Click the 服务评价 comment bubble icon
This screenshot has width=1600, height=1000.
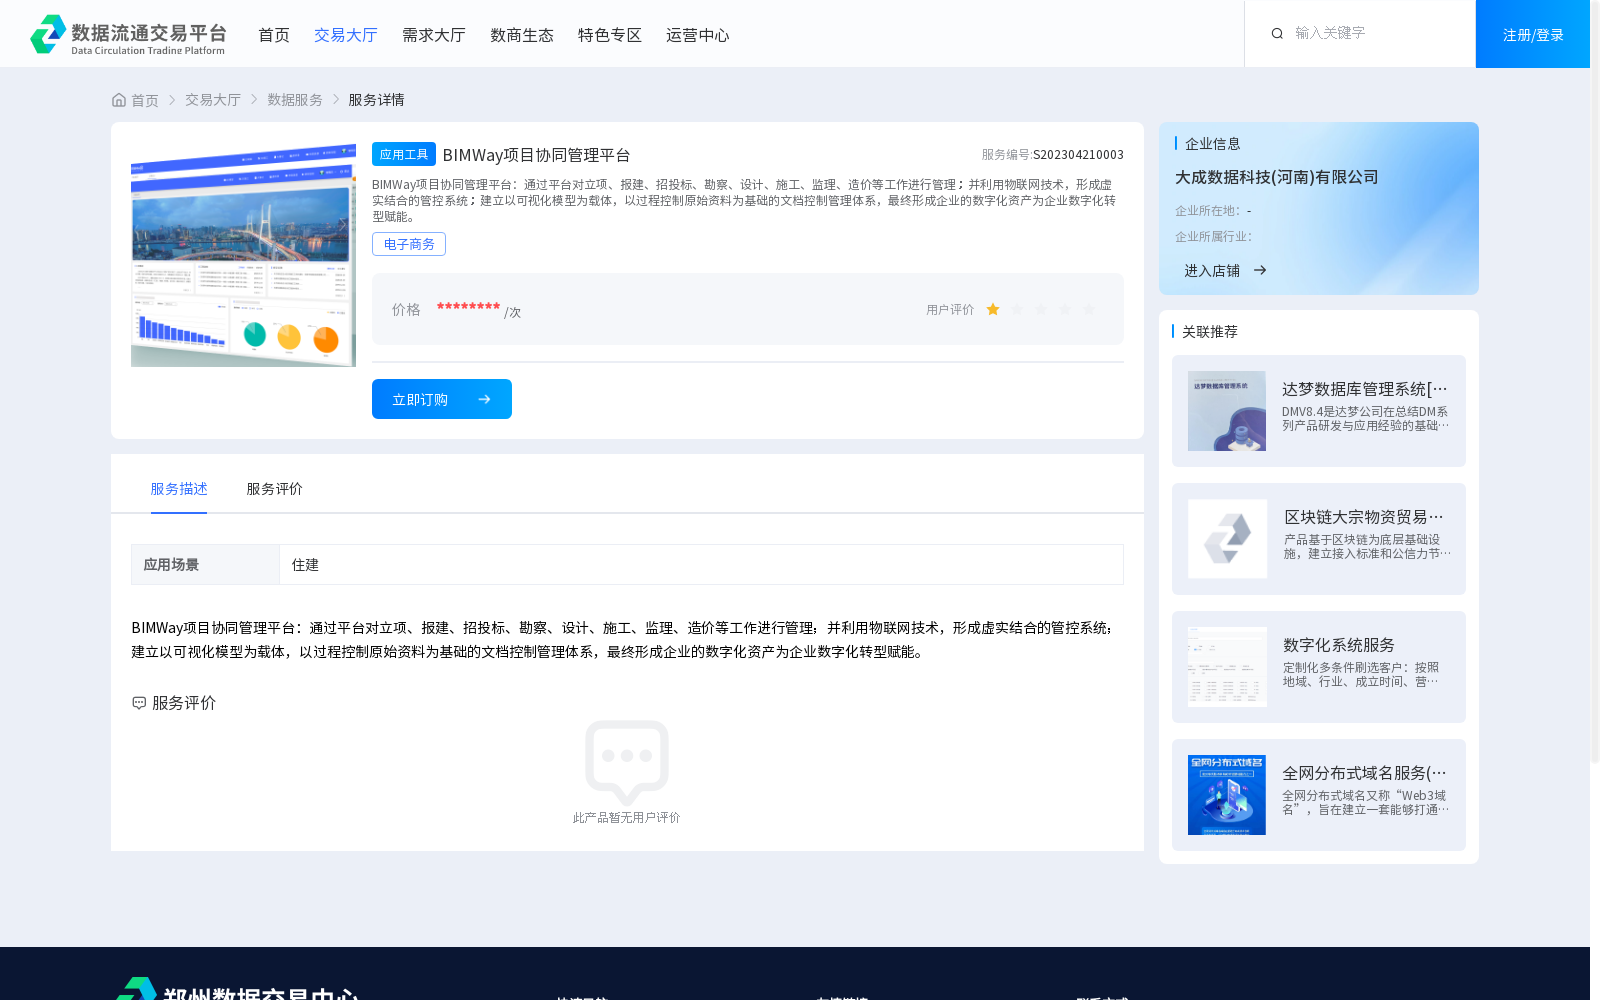coord(139,703)
